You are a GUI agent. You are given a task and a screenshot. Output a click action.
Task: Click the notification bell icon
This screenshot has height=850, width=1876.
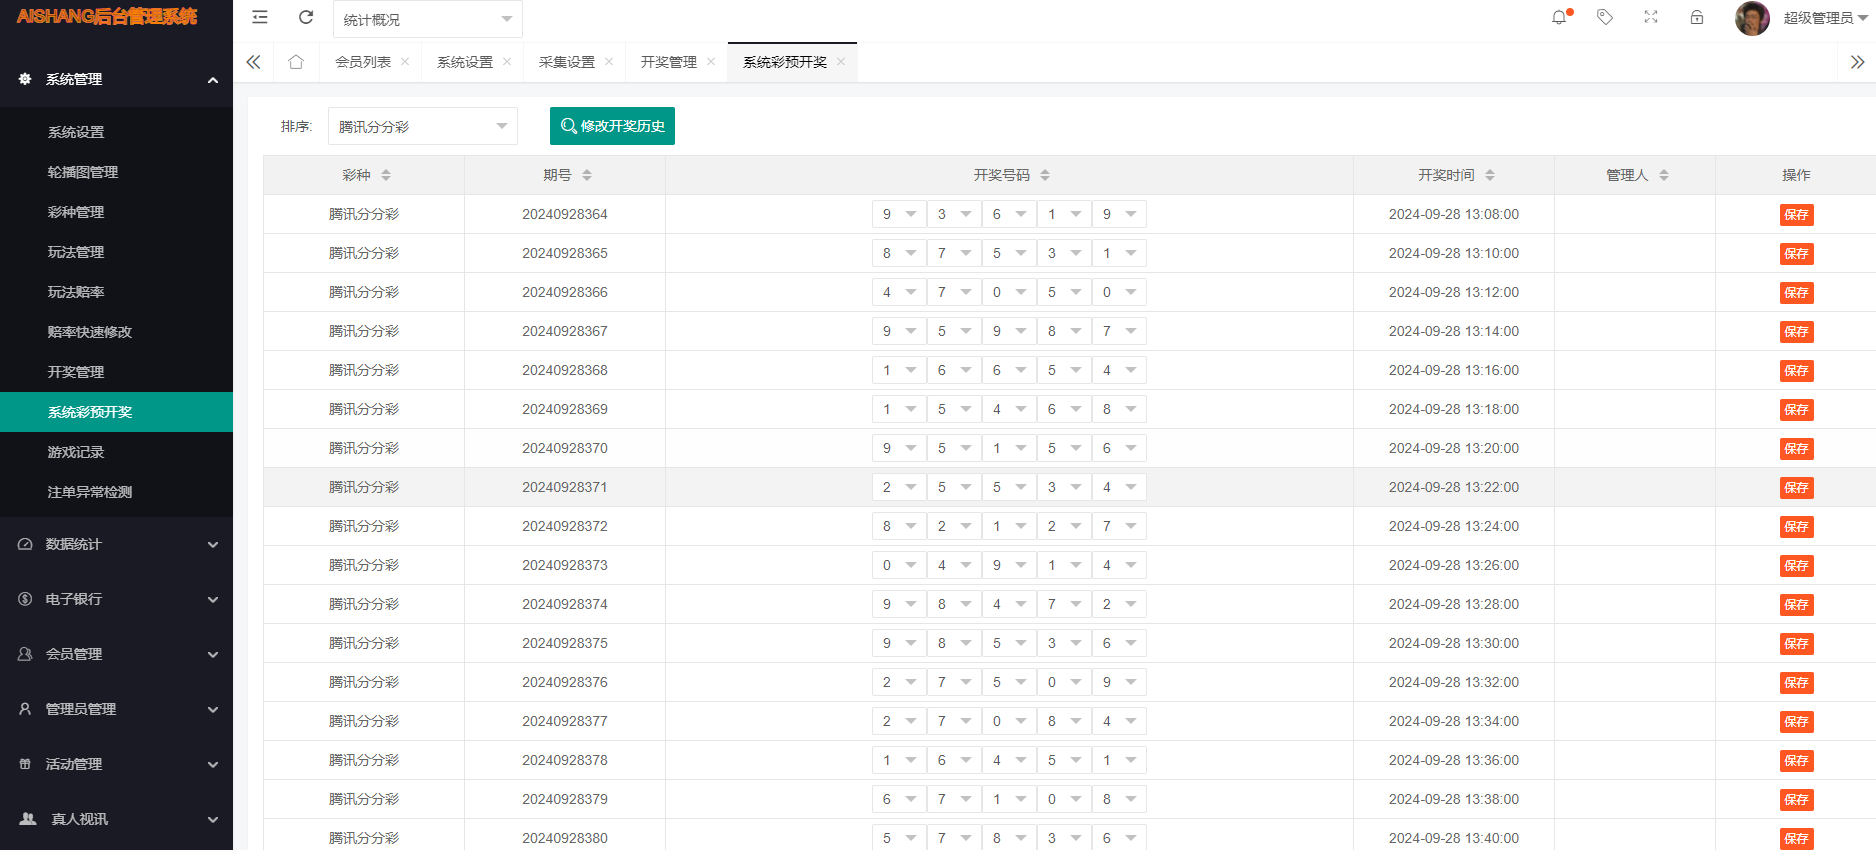(1559, 17)
